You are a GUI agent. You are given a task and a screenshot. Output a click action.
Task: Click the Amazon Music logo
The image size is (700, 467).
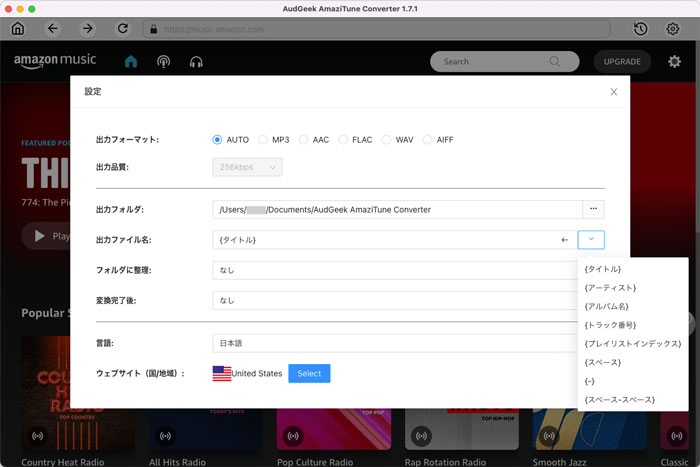[55, 61]
